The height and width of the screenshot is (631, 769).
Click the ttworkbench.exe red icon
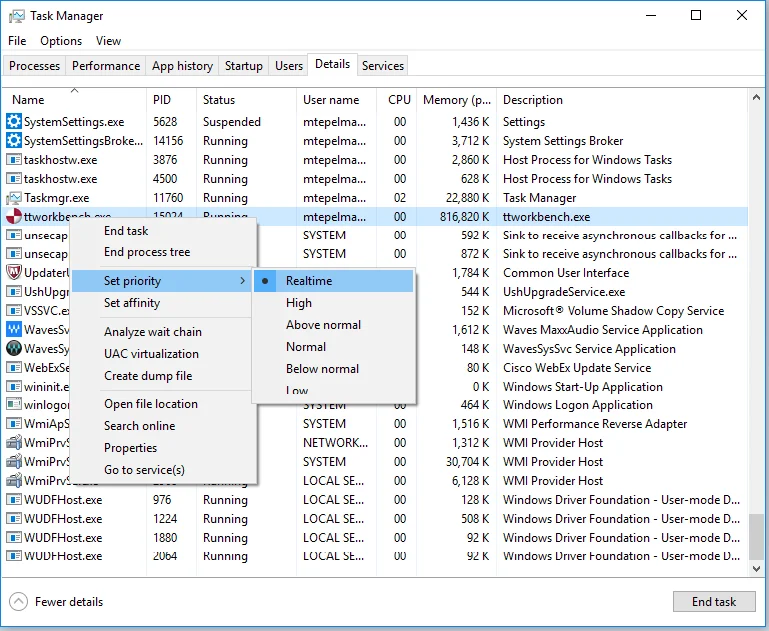click(14, 216)
